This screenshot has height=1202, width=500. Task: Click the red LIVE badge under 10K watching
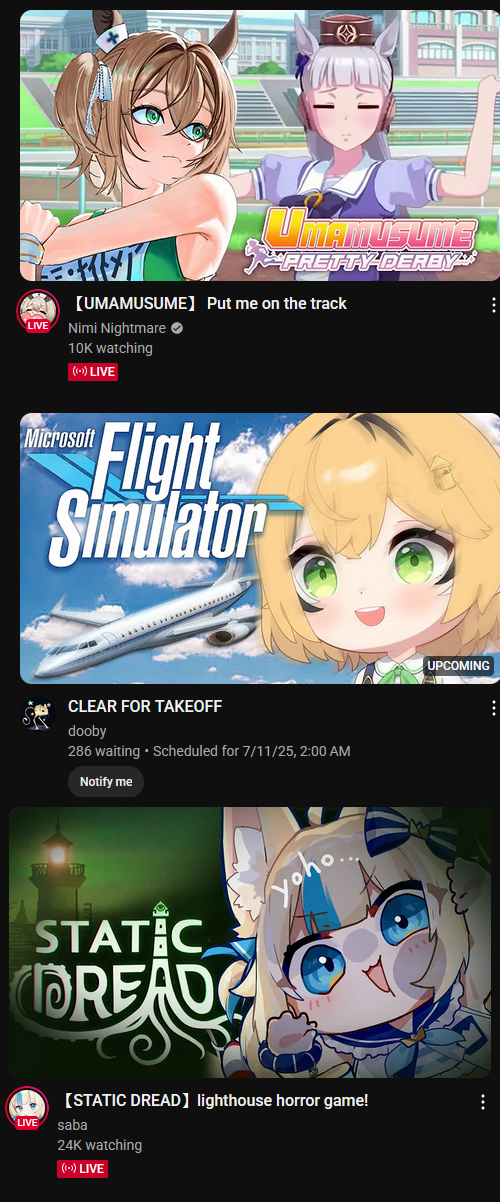tap(93, 372)
